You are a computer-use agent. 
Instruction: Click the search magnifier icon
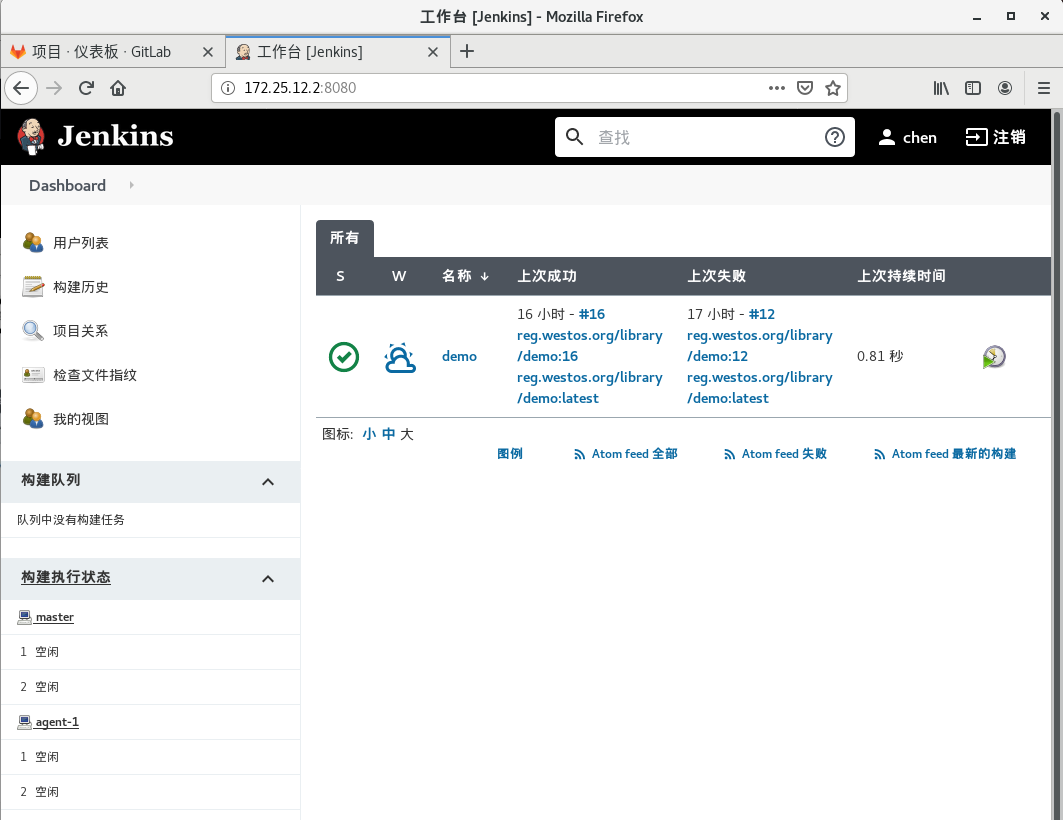coord(574,137)
